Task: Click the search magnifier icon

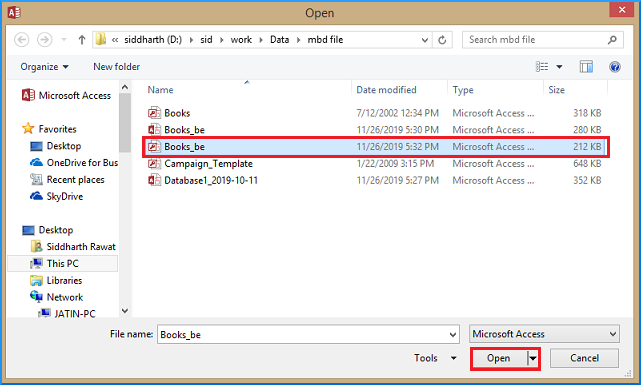Action: tap(612, 40)
